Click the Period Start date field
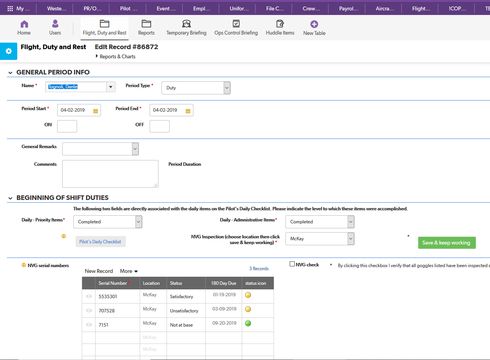The width and height of the screenshot is (490, 360). point(79,110)
